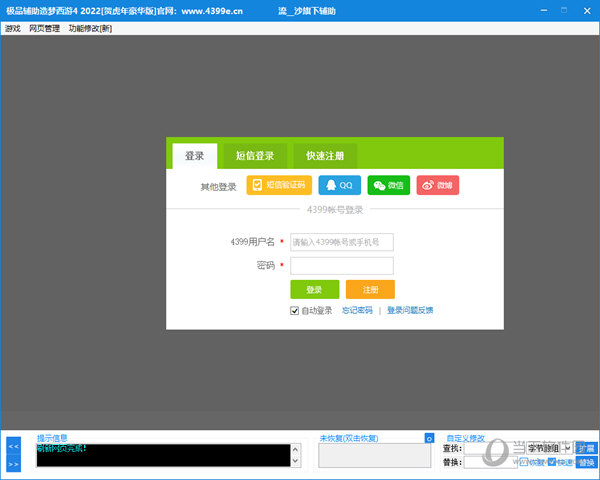This screenshot has height=480, width=600.
Task: Focus the 4399用户名 input field
Action: pyautogui.click(x=342, y=242)
